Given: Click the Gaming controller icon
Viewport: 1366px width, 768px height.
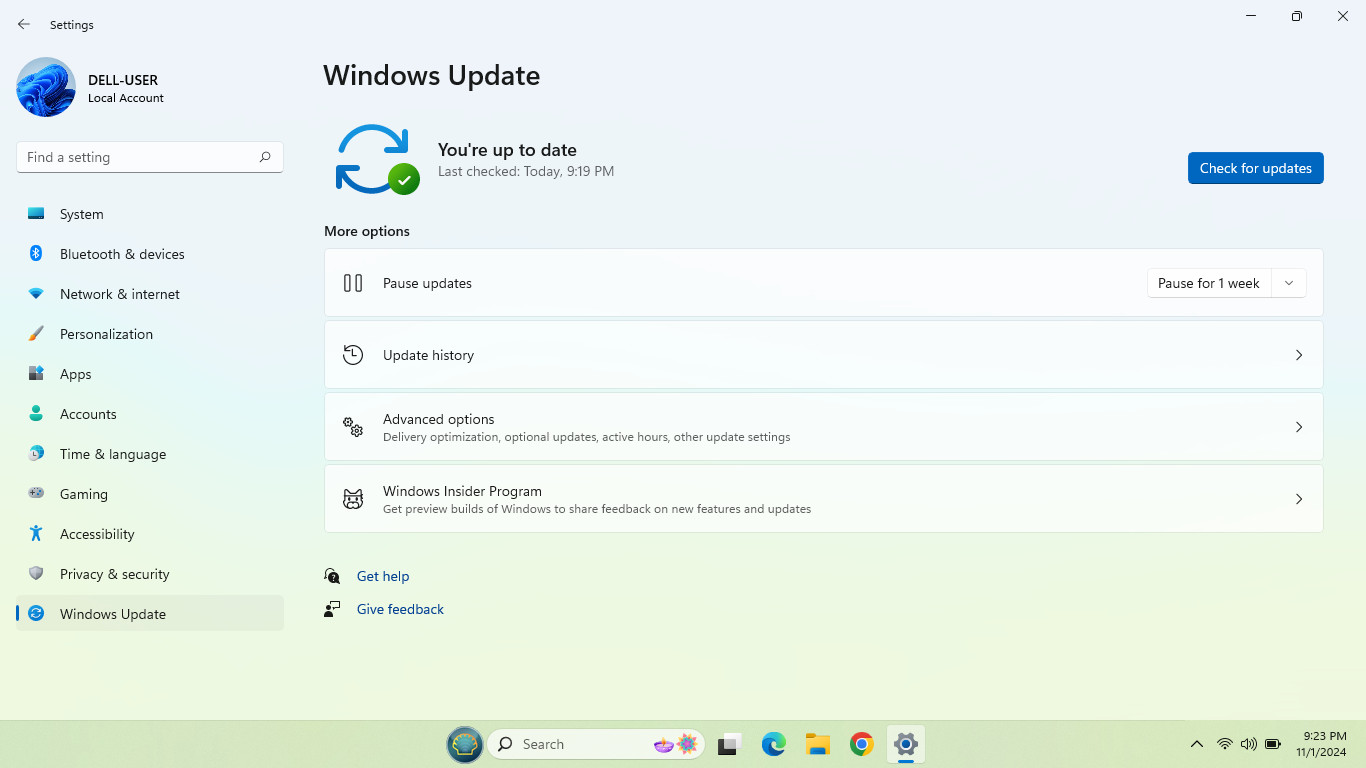Looking at the screenshot, I should pyautogui.click(x=36, y=493).
